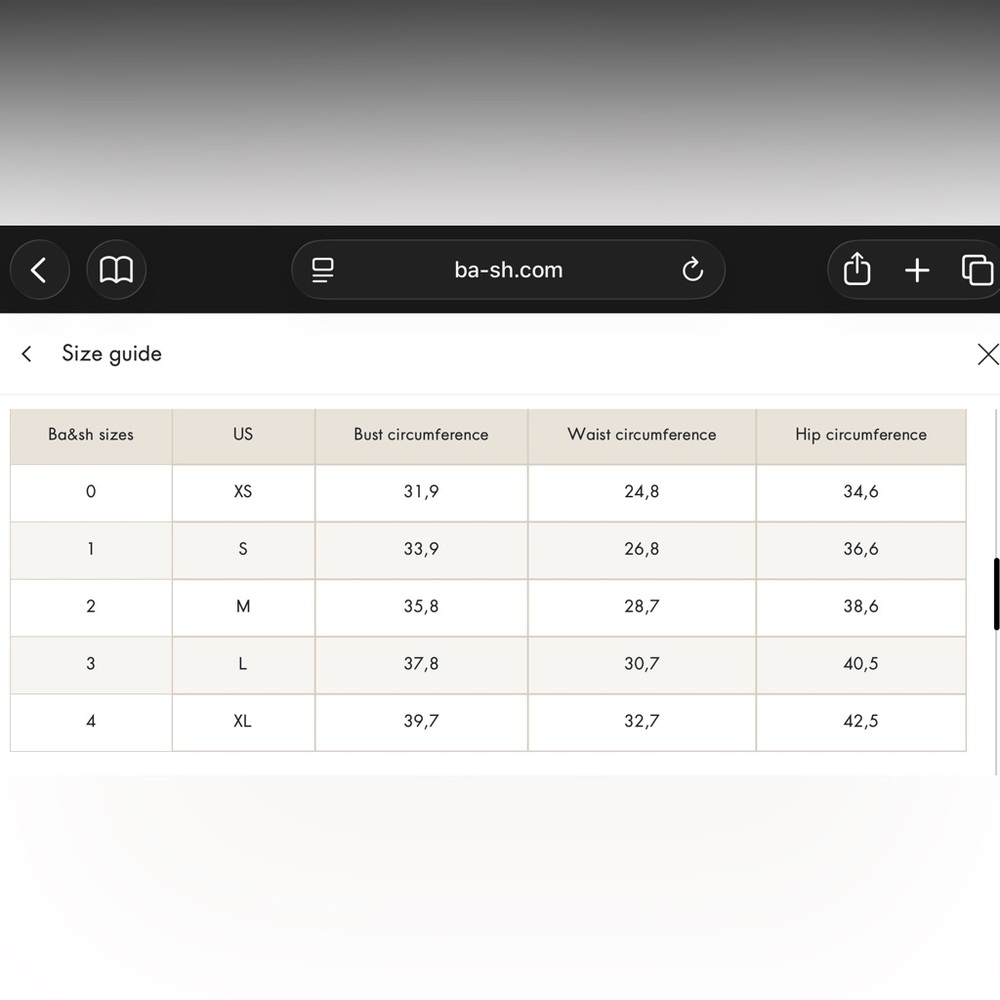Viewport: 1000px width, 1000px height.
Task: Select the M size row cell
Action: pos(243,607)
